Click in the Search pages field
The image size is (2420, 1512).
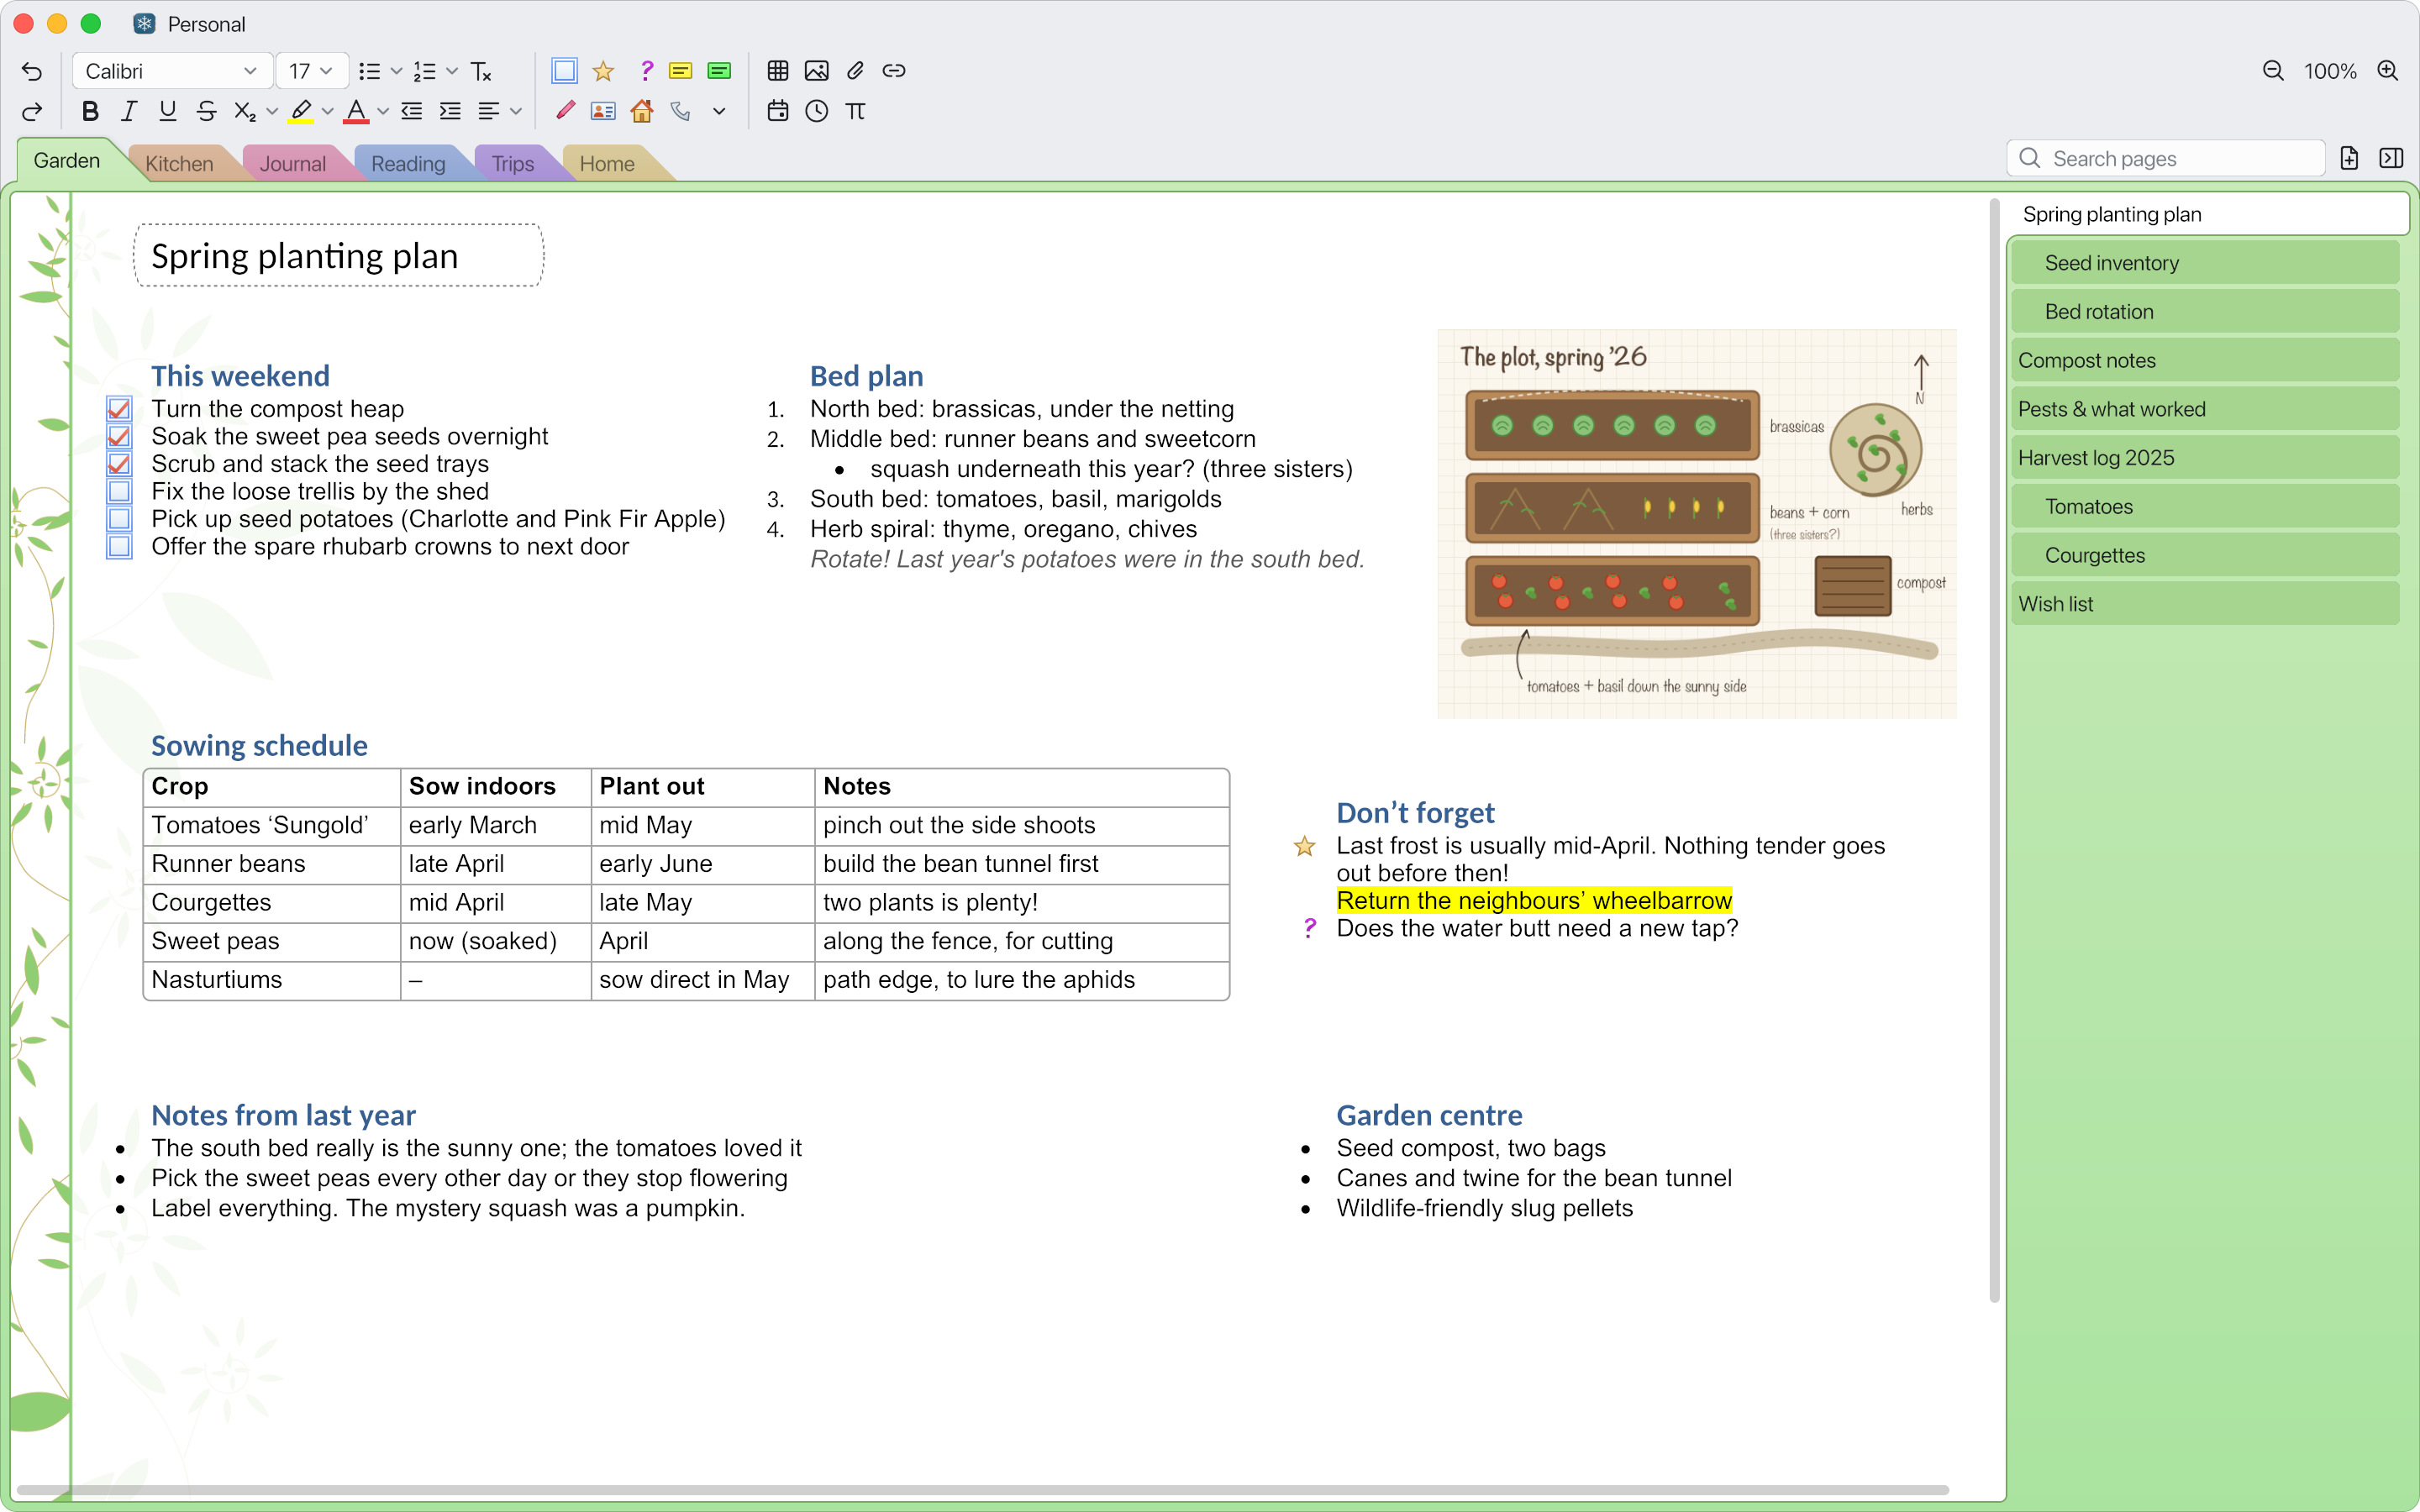click(x=2166, y=158)
